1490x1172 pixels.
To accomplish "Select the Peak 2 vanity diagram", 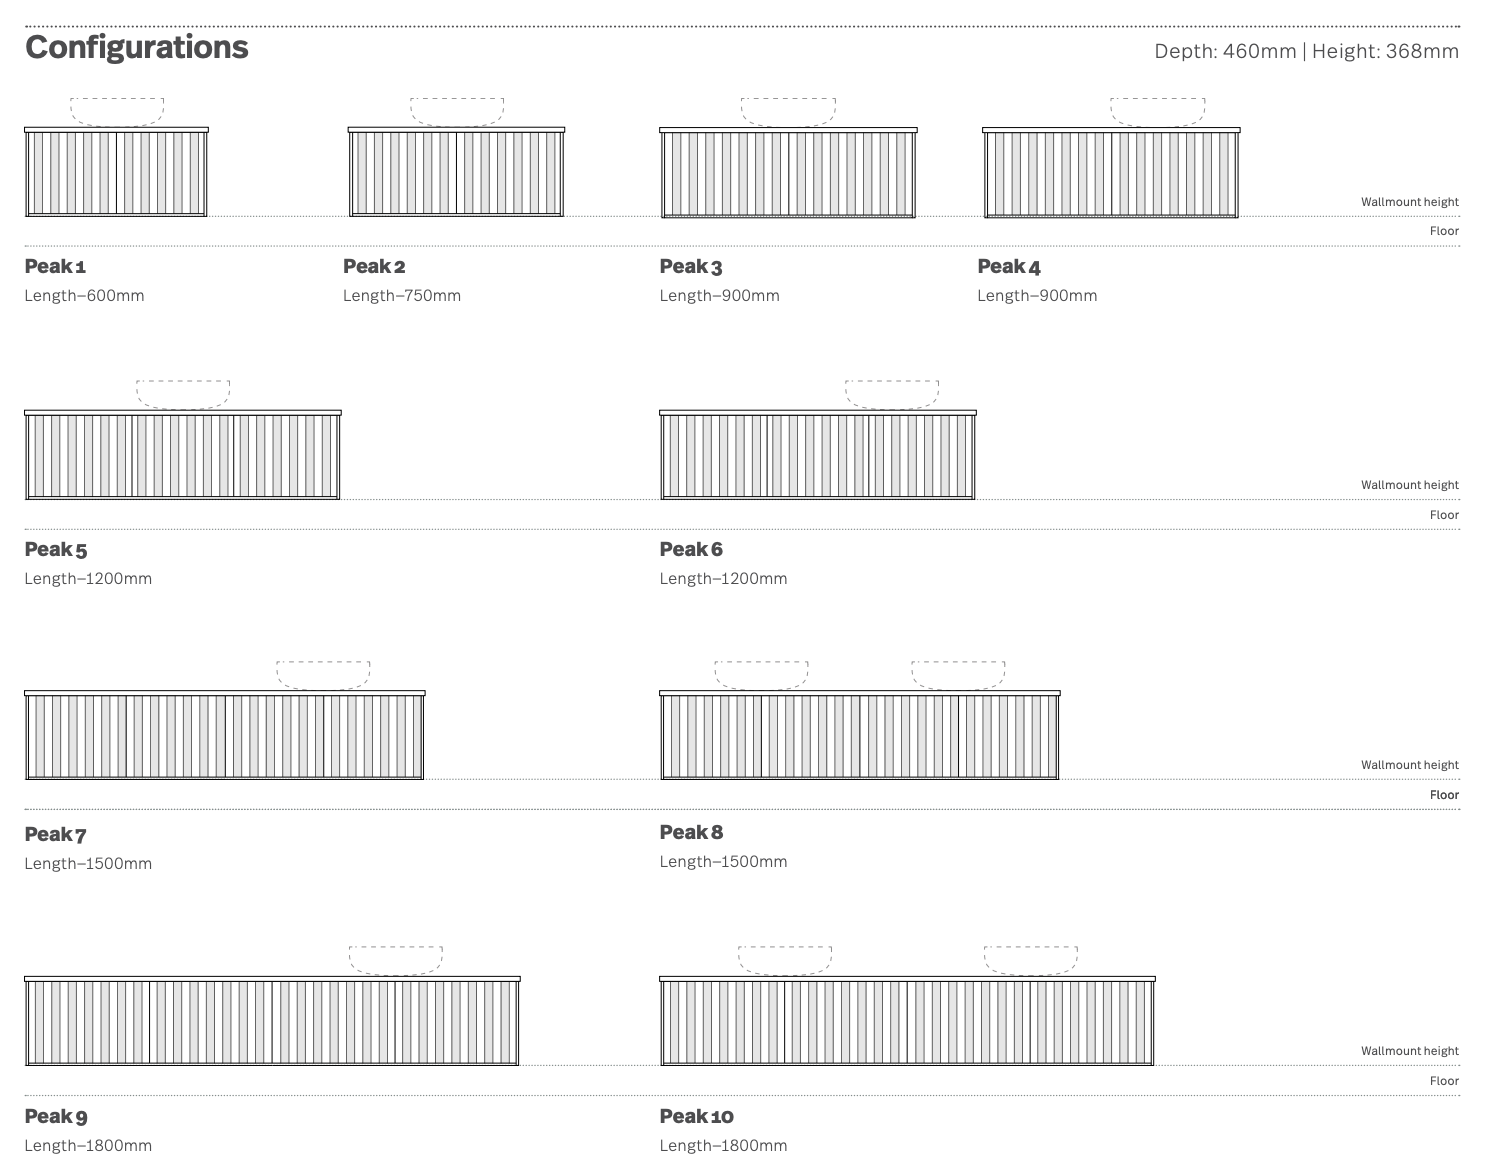I will click(x=456, y=172).
